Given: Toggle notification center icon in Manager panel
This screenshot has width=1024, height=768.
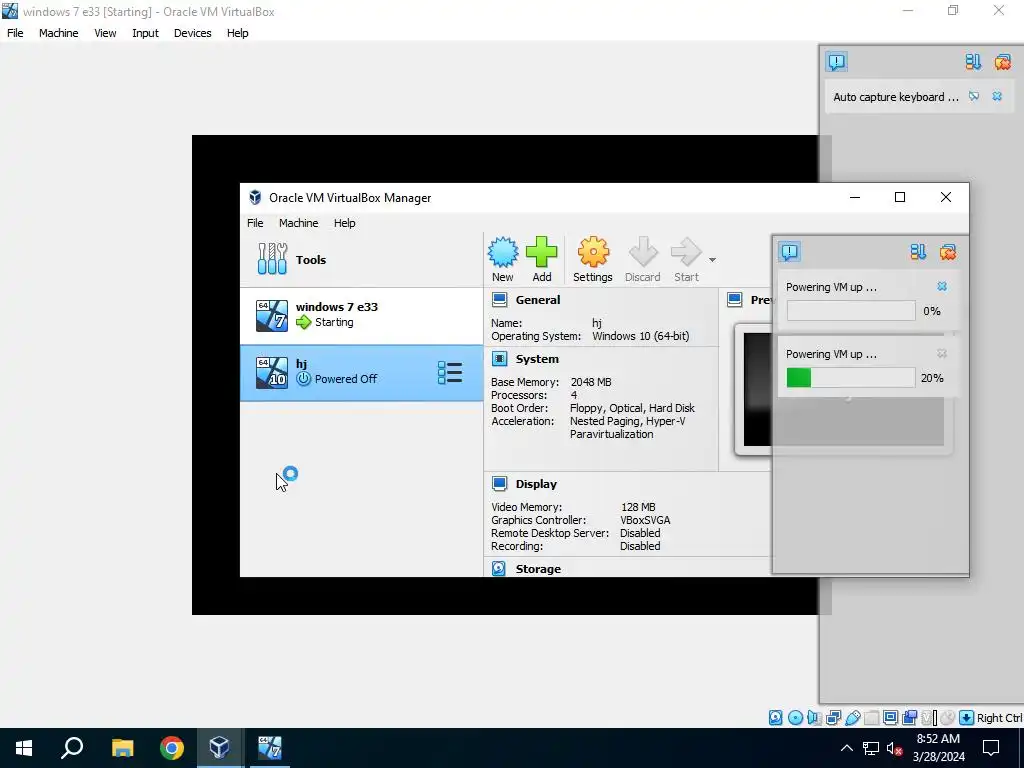Looking at the screenshot, I should tap(790, 252).
